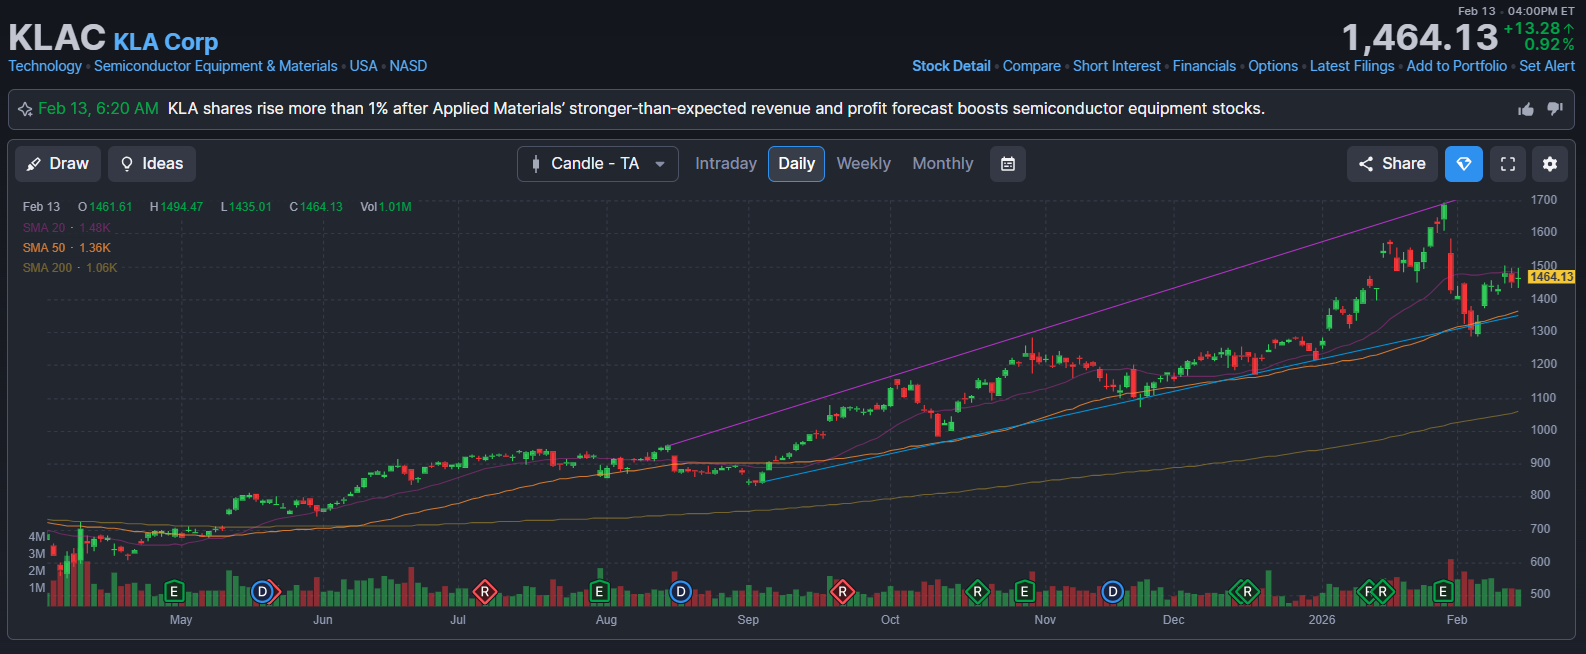The width and height of the screenshot is (1586, 654).
Task: Click the low value L 1435.01
Action: 246,207
